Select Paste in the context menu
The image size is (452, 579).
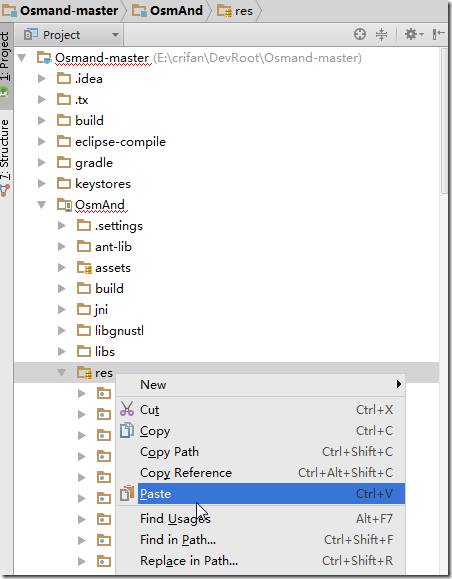click(x=260, y=494)
